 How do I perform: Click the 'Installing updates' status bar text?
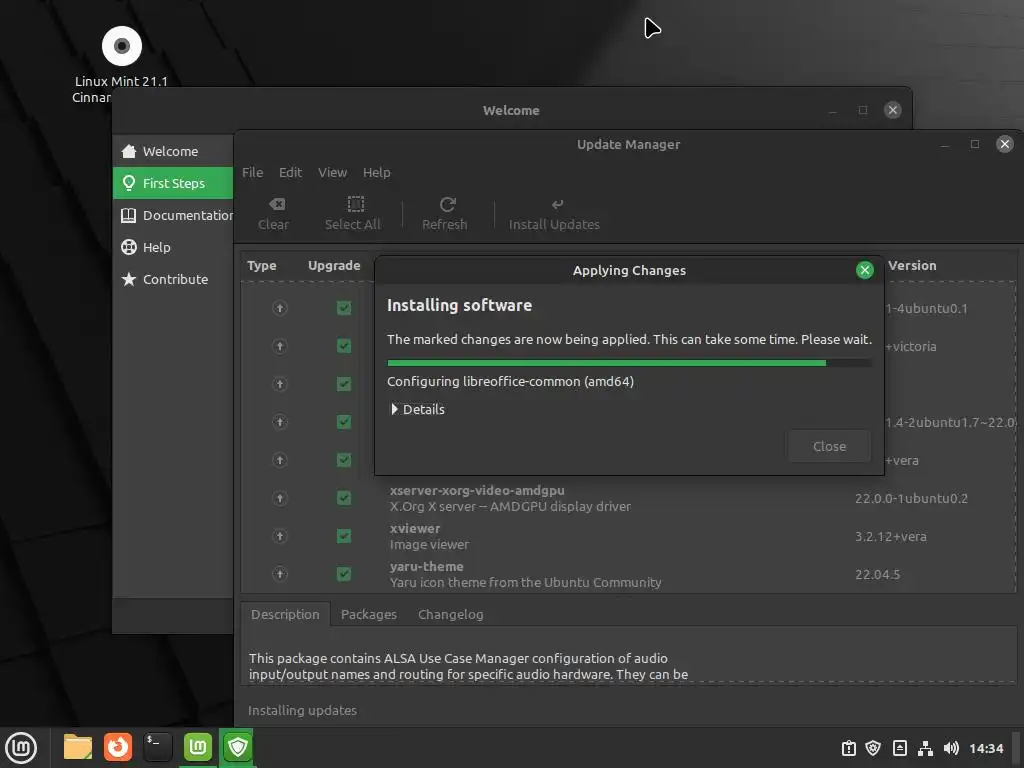[302, 711]
